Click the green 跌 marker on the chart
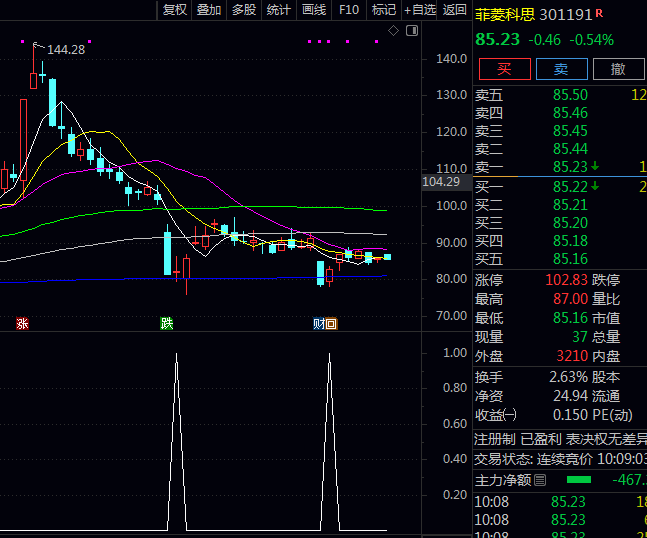This screenshot has height=538, width=647. pyautogui.click(x=166, y=323)
